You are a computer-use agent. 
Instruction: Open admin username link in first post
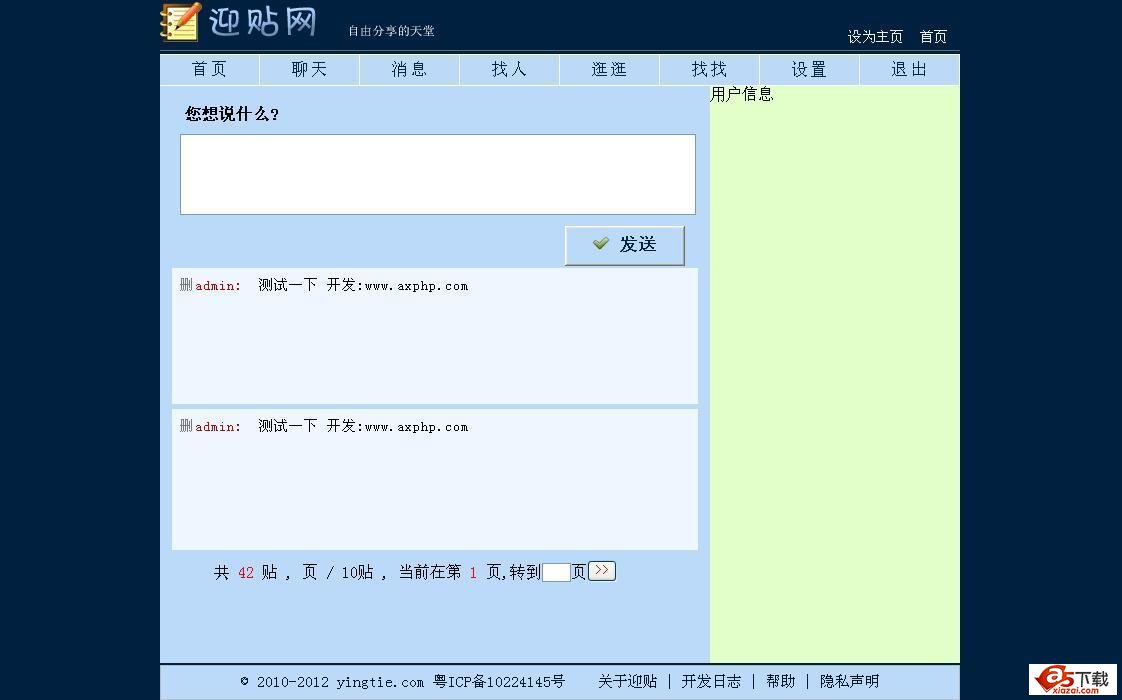pyautogui.click(x=217, y=286)
